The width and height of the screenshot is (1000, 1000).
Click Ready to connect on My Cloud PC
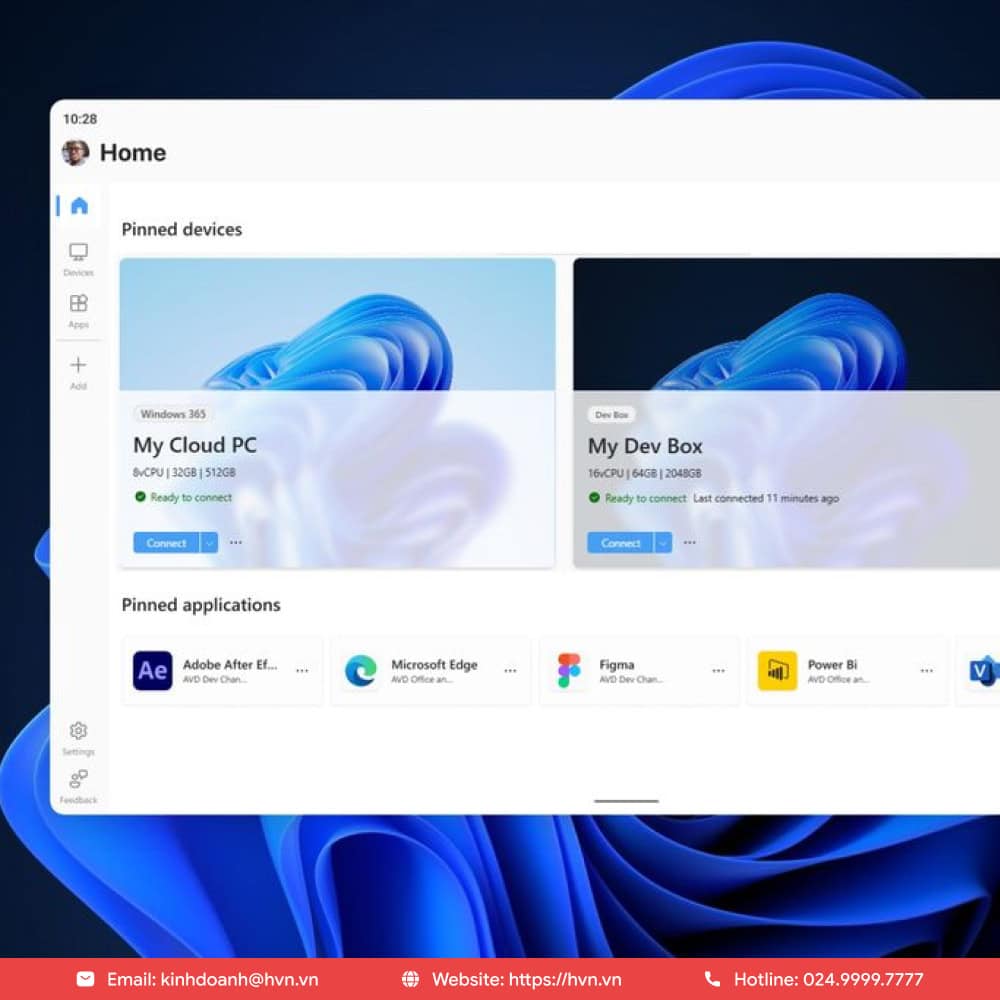(x=184, y=497)
